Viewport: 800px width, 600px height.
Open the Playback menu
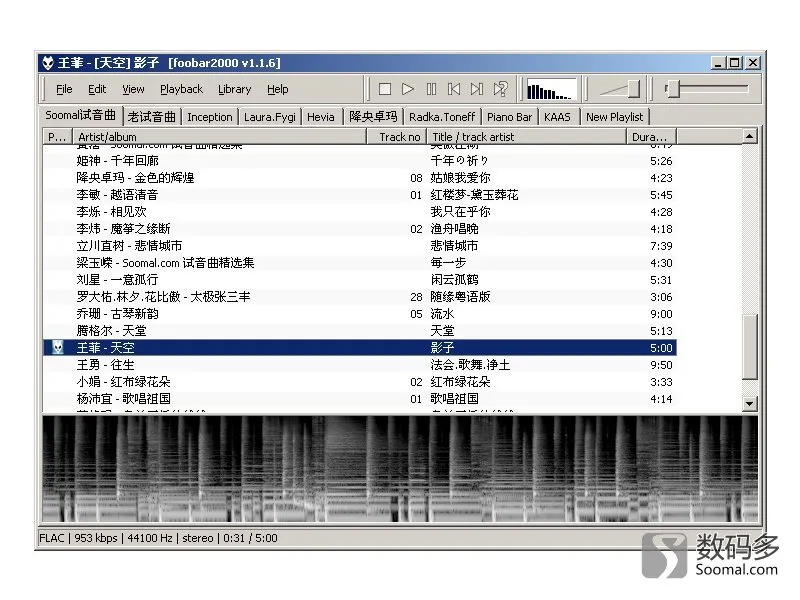181,89
